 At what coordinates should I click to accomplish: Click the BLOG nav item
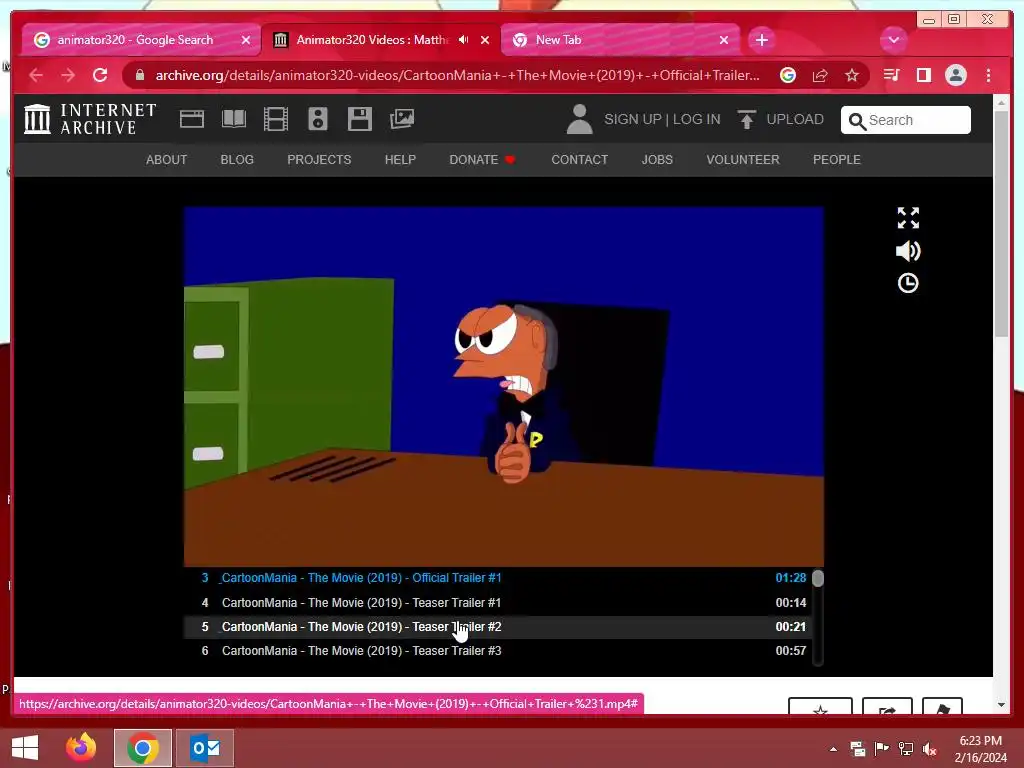[x=237, y=159]
